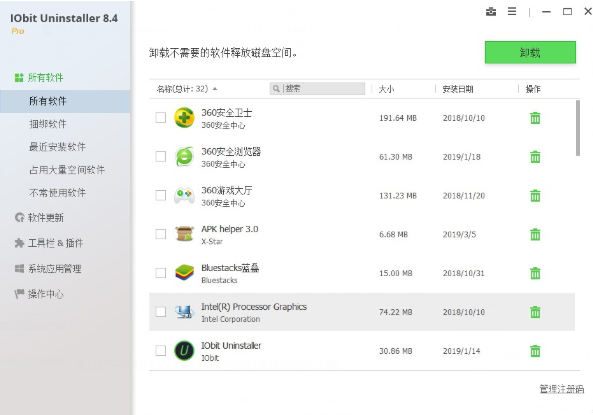Go to 工具栏 & 插件 section

click(48, 243)
